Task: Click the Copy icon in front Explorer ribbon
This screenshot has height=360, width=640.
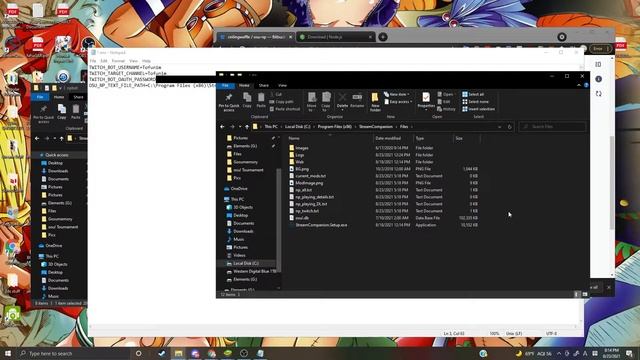Action: click(247, 100)
